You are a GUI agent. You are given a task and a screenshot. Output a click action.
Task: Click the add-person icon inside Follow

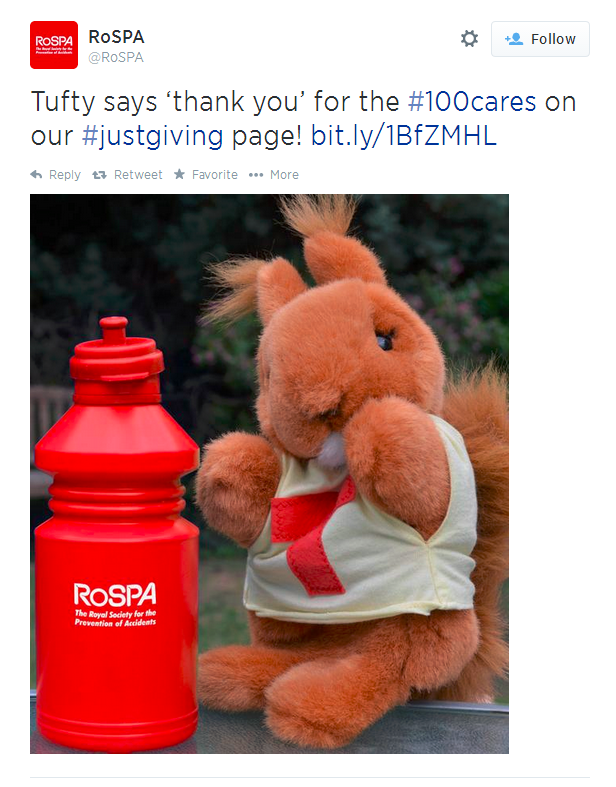[x=514, y=39]
